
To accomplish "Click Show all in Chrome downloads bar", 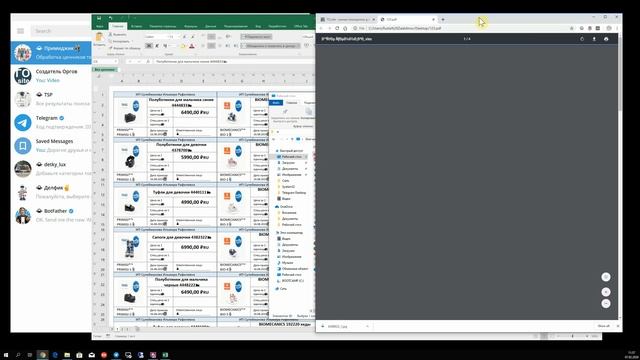I will click(603, 326).
